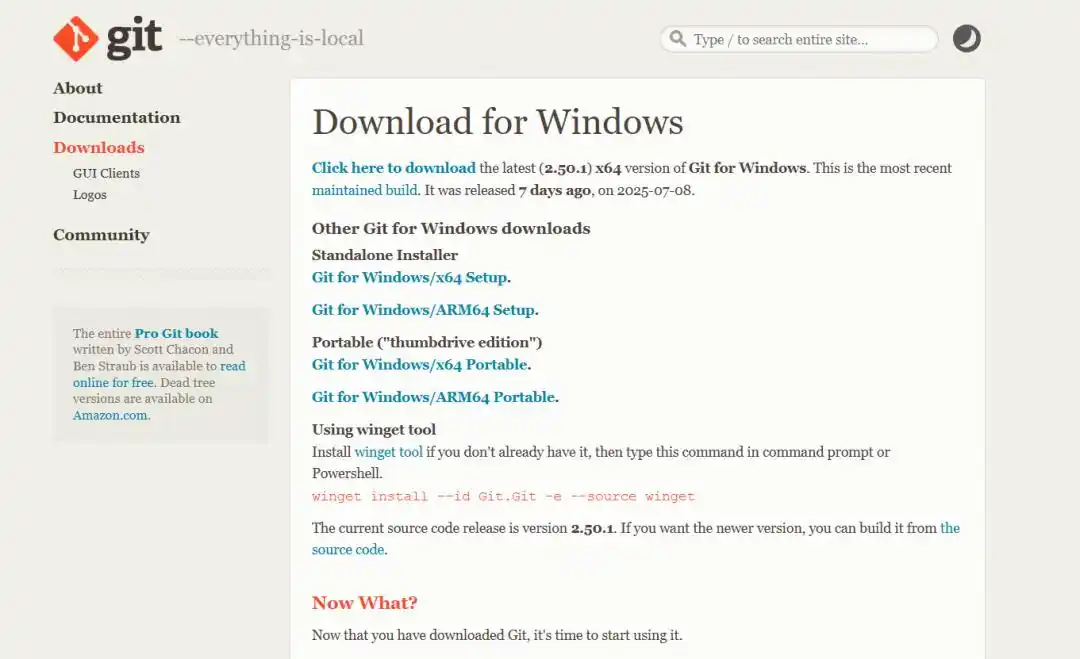Image resolution: width=1080 pixels, height=659 pixels.
Task: Toggle dark mode with moon icon
Action: (x=966, y=39)
